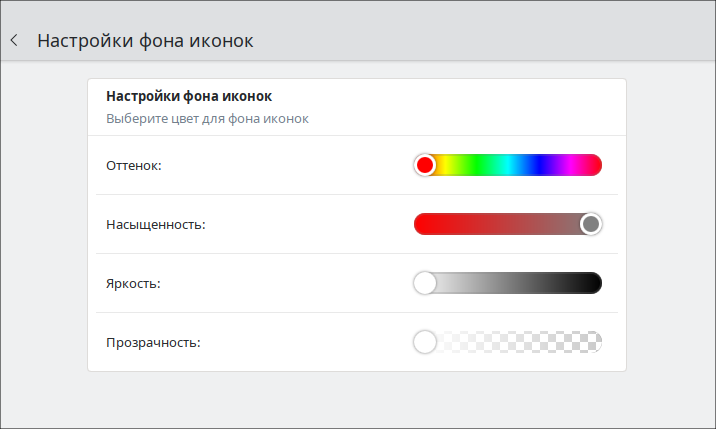This screenshot has width=716, height=429.
Task: Pick cyan on the Оттенок hue slider
Action: 511,165
